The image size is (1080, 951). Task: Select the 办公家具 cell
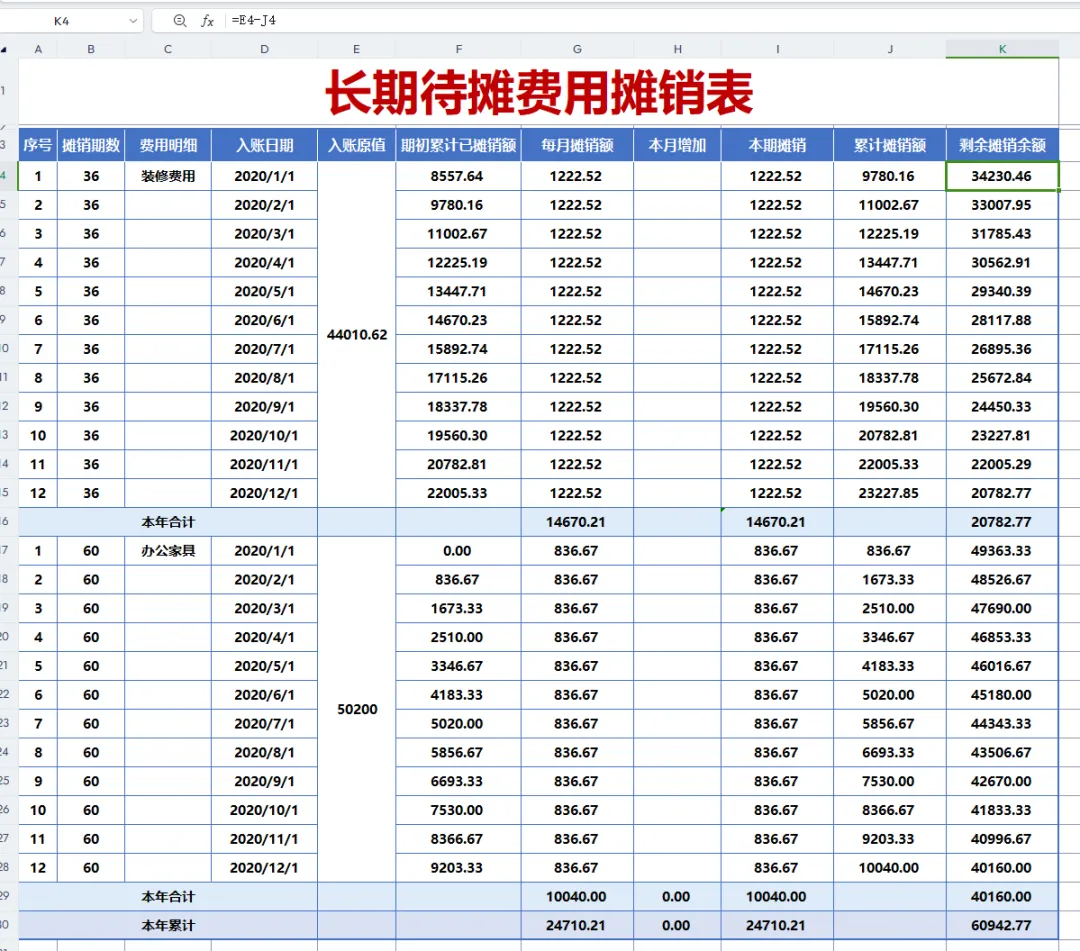click(x=168, y=551)
